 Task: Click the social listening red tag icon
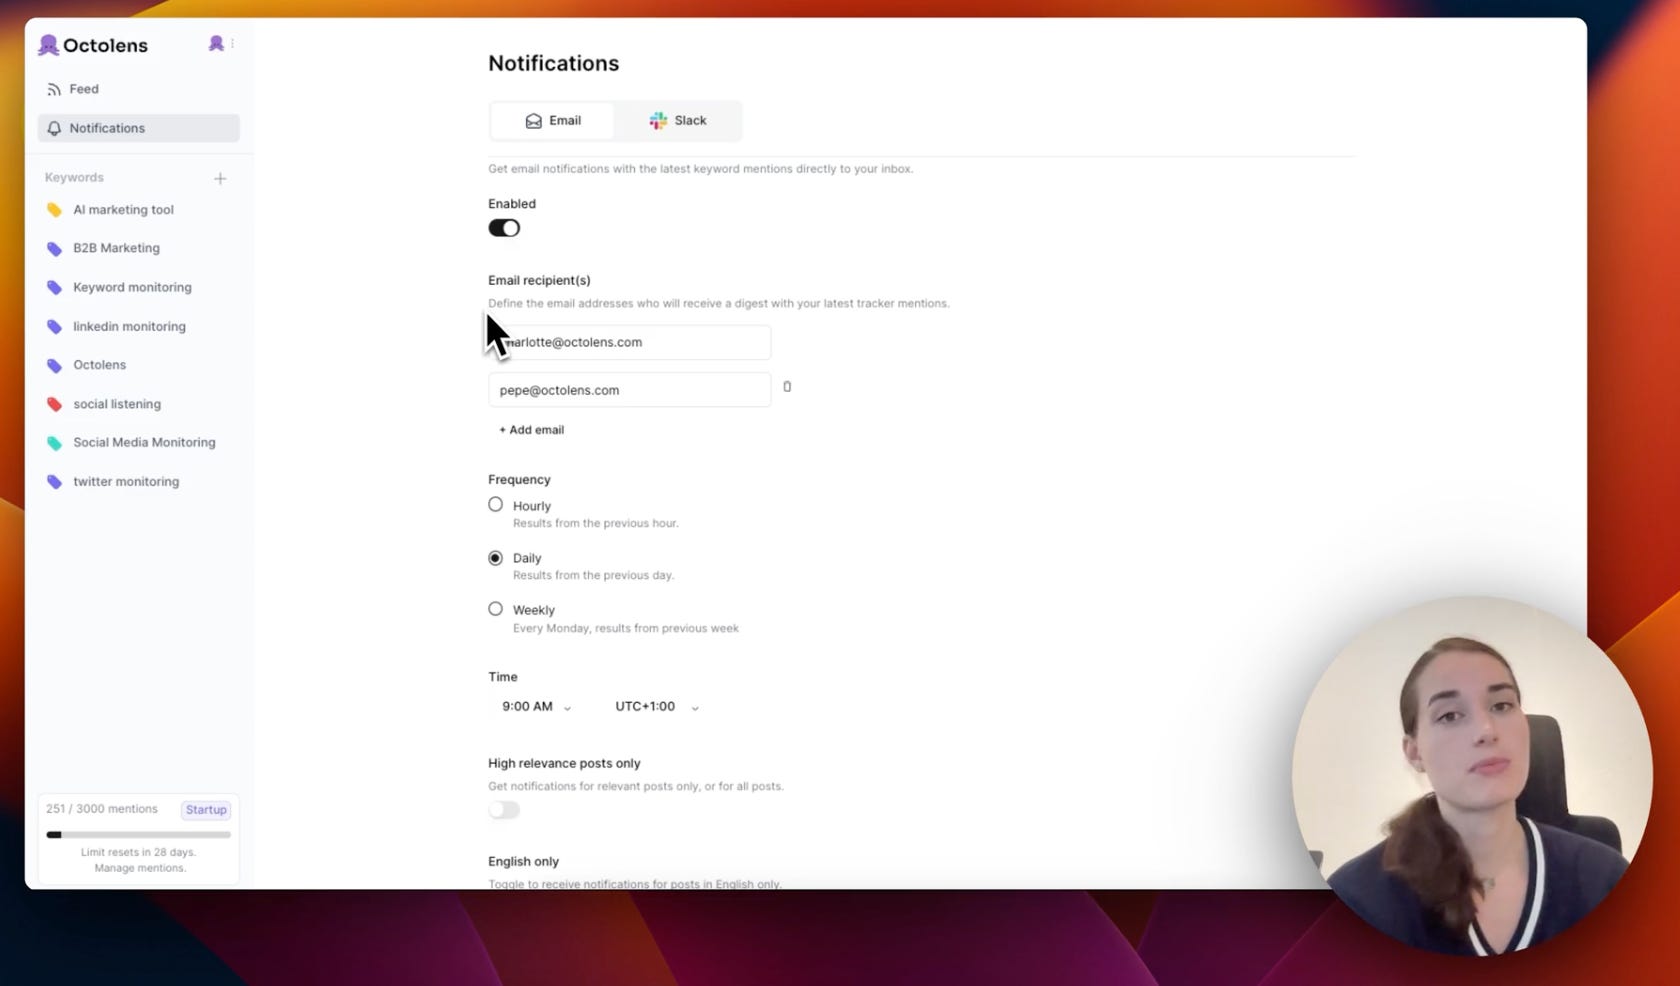pos(55,404)
